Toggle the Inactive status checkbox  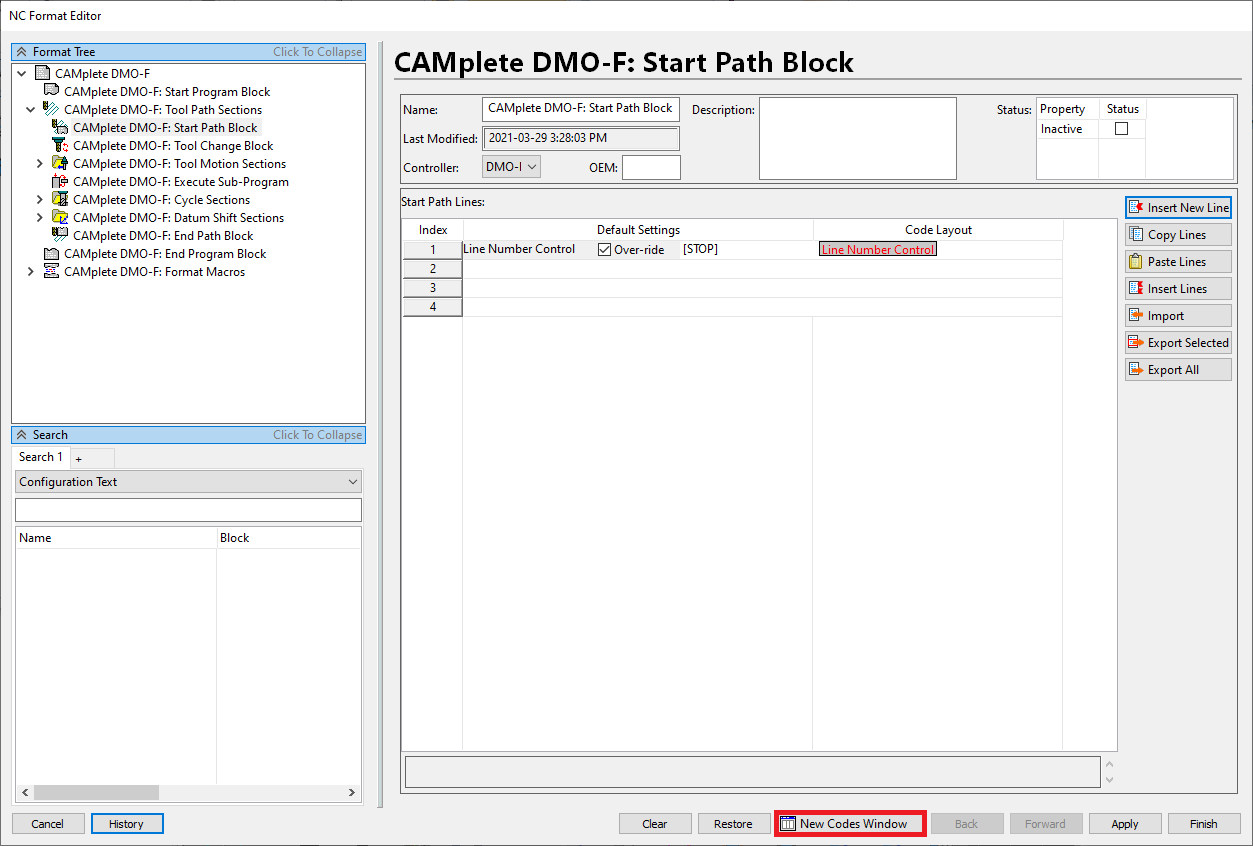[1121, 129]
